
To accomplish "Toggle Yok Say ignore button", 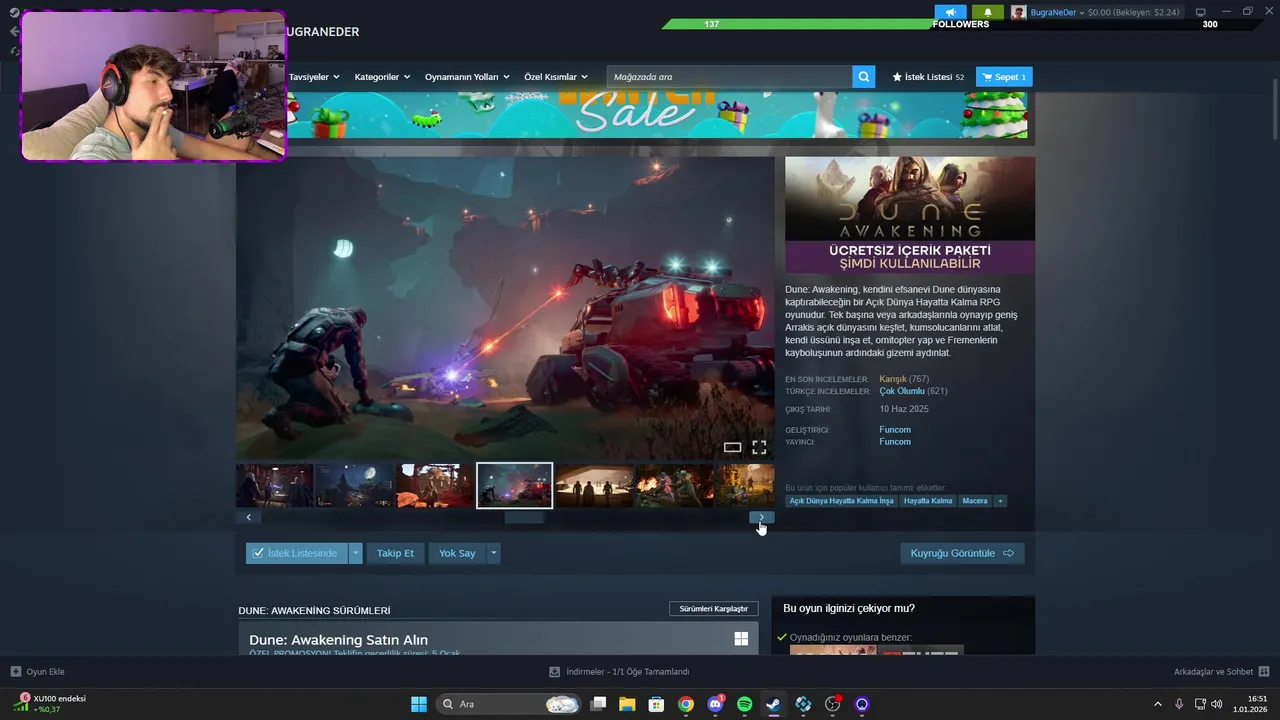I will pyautogui.click(x=457, y=553).
